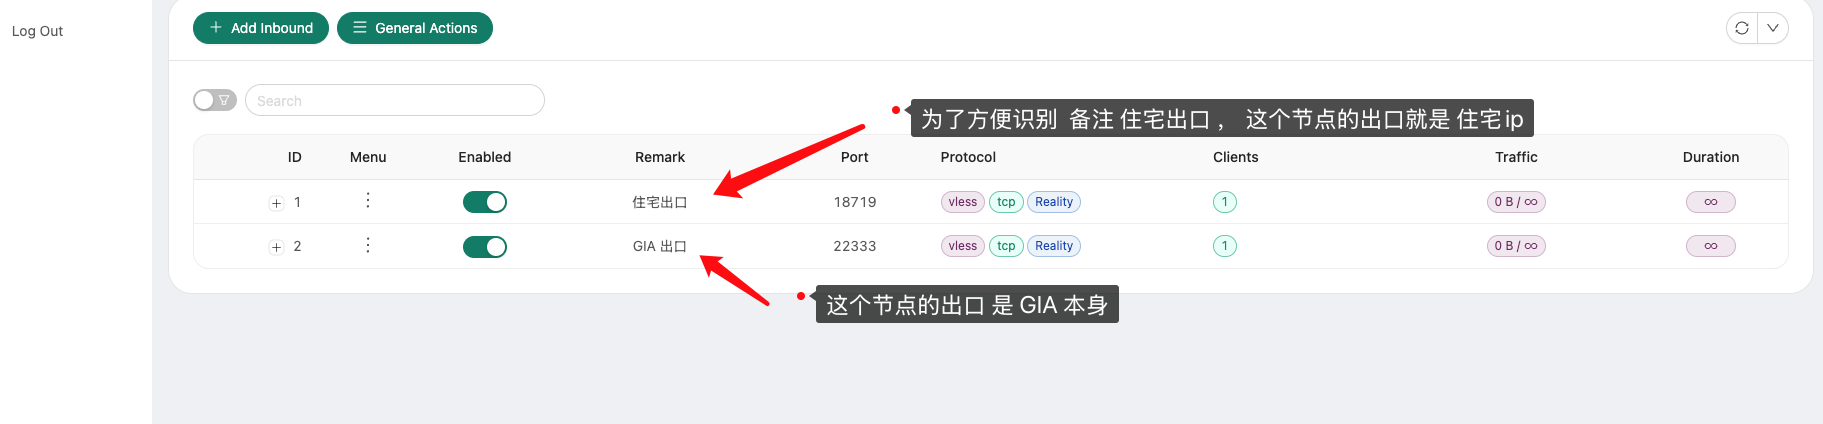This screenshot has height=424, width=1823.
Task: Click the clients count badge on row 1
Action: coord(1225,202)
